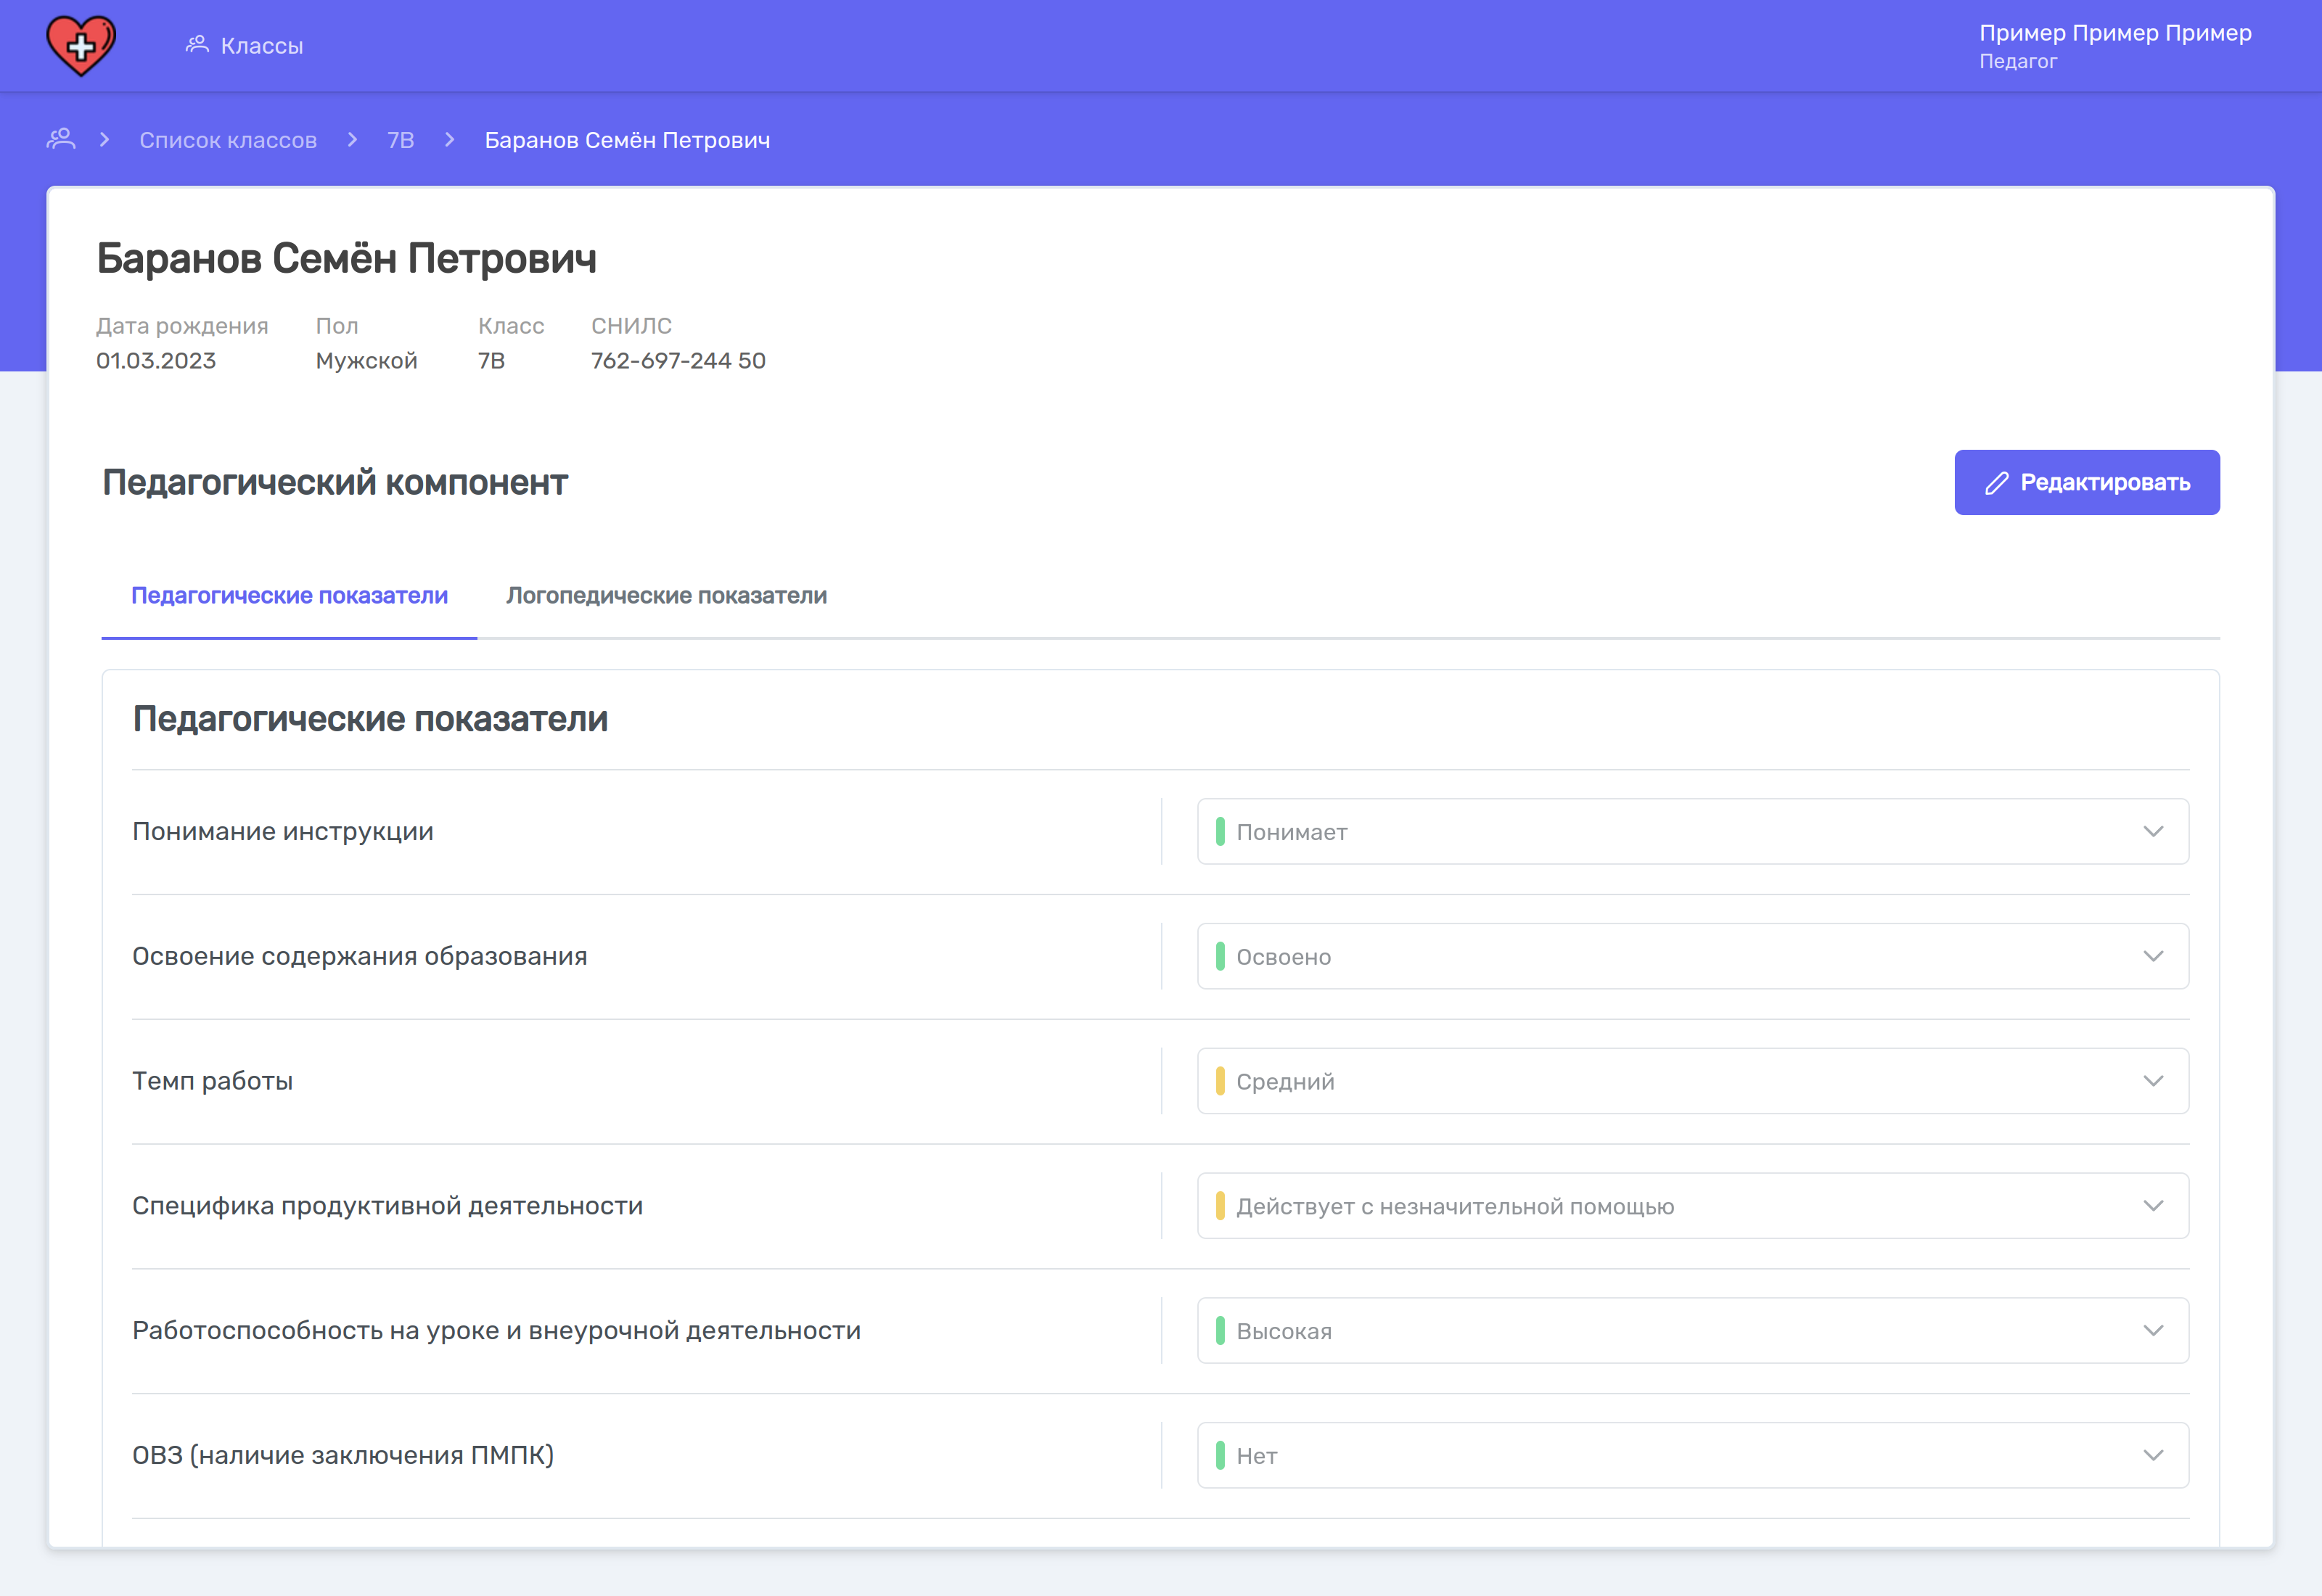Click the pencil icon on Редактировать button
This screenshot has width=2322, height=1596.
(1996, 483)
